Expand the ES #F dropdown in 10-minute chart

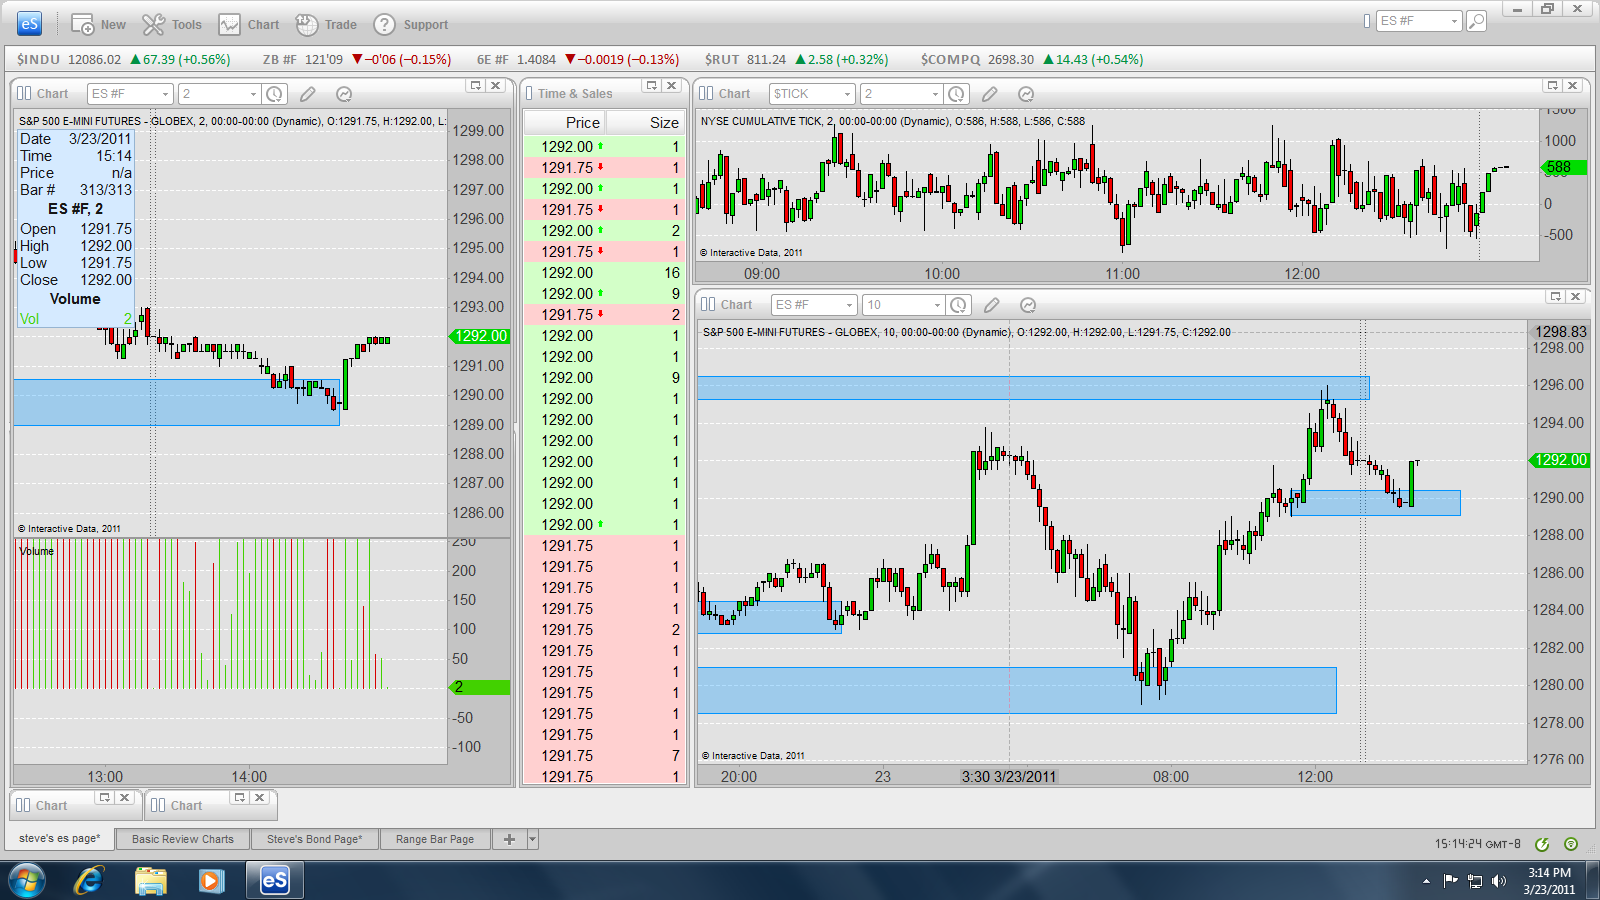tap(850, 305)
